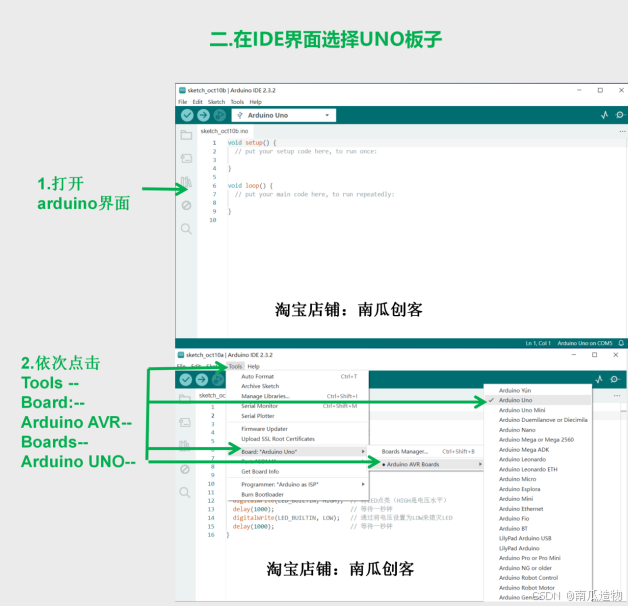The image size is (628, 607).
Task: Expand Programmer: "Arduino as ISP" submenu
Action: 297,484
